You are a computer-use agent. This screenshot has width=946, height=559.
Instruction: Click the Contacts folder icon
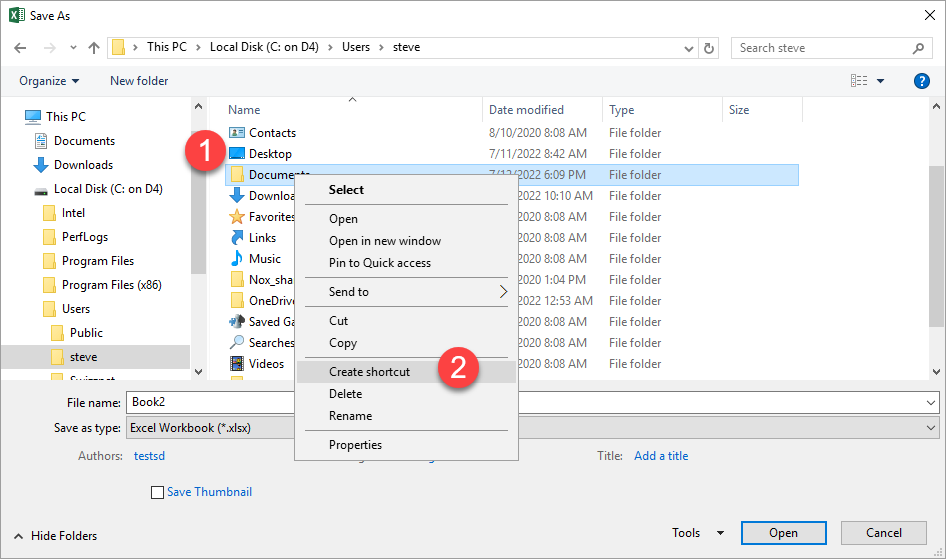coord(237,133)
